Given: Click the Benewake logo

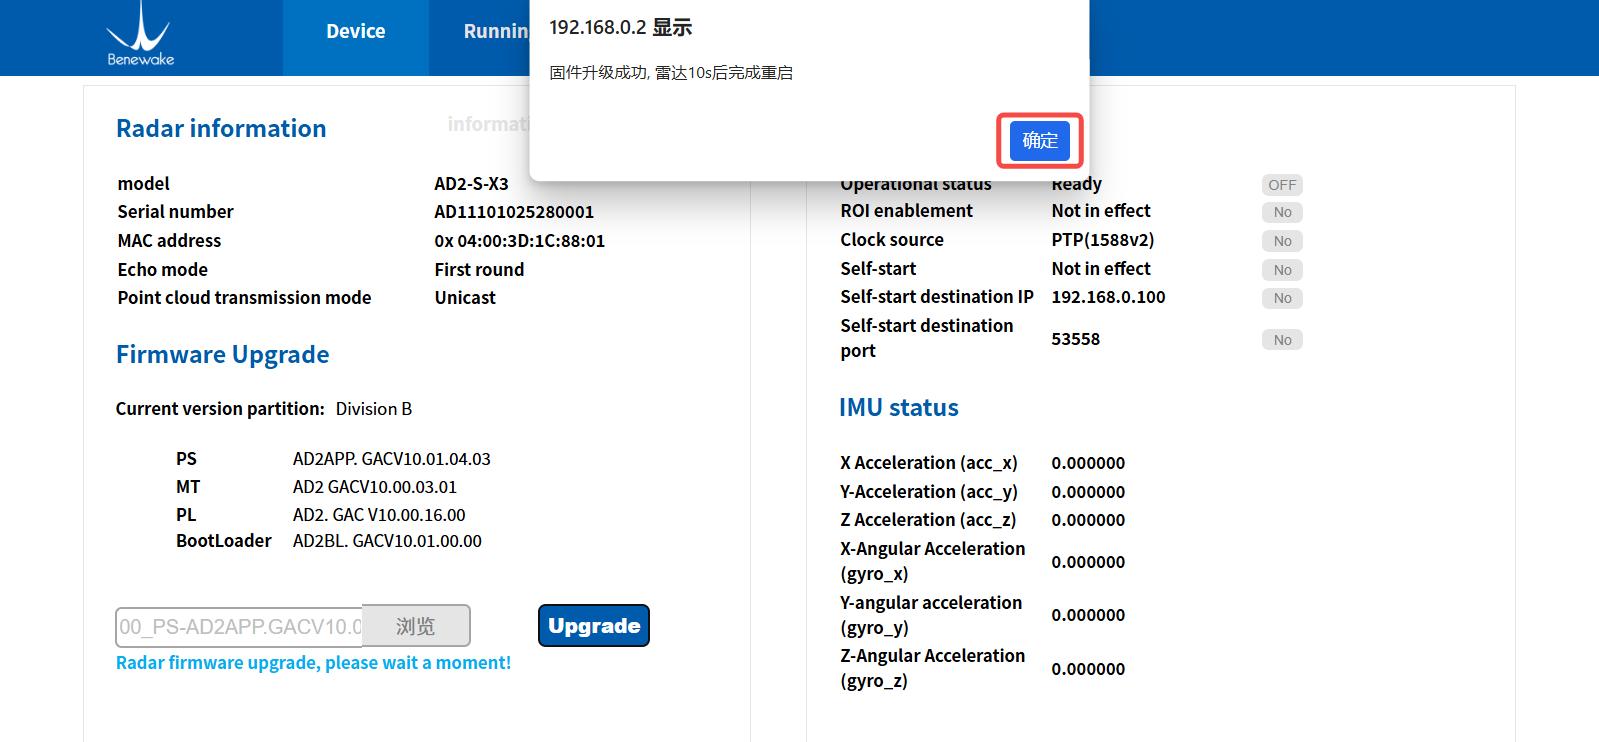Looking at the screenshot, I should pos(140,35).
